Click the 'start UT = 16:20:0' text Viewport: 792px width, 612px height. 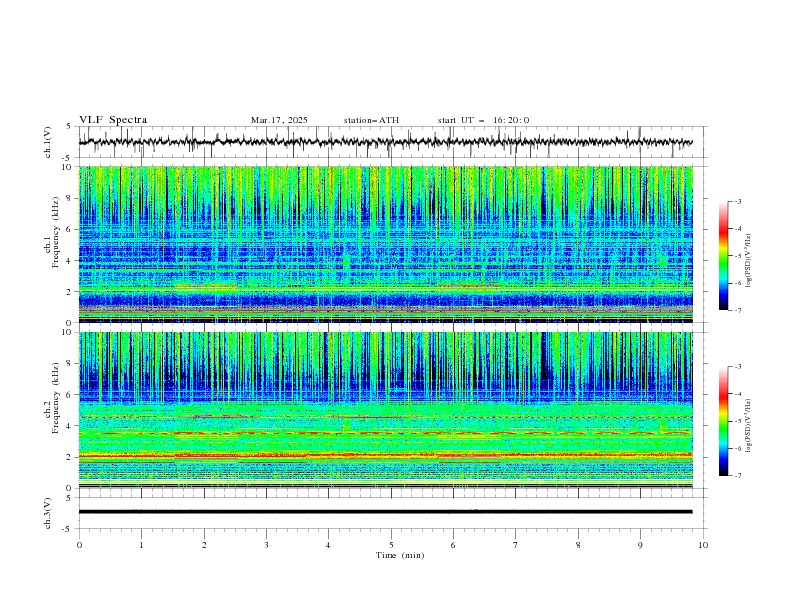tap(483, 120)
